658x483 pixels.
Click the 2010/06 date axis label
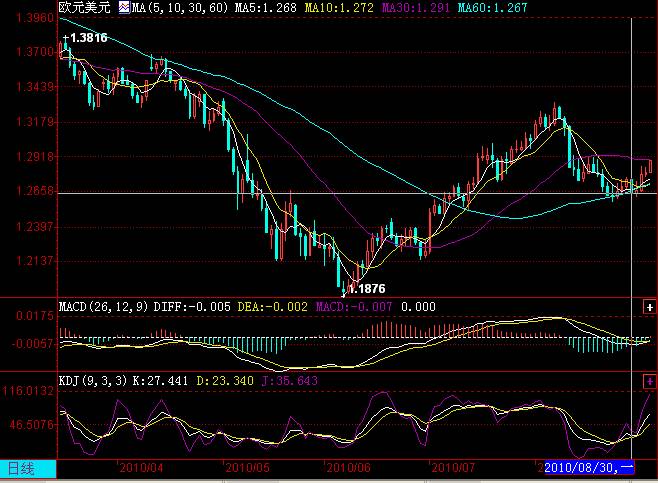coord(348,467)
